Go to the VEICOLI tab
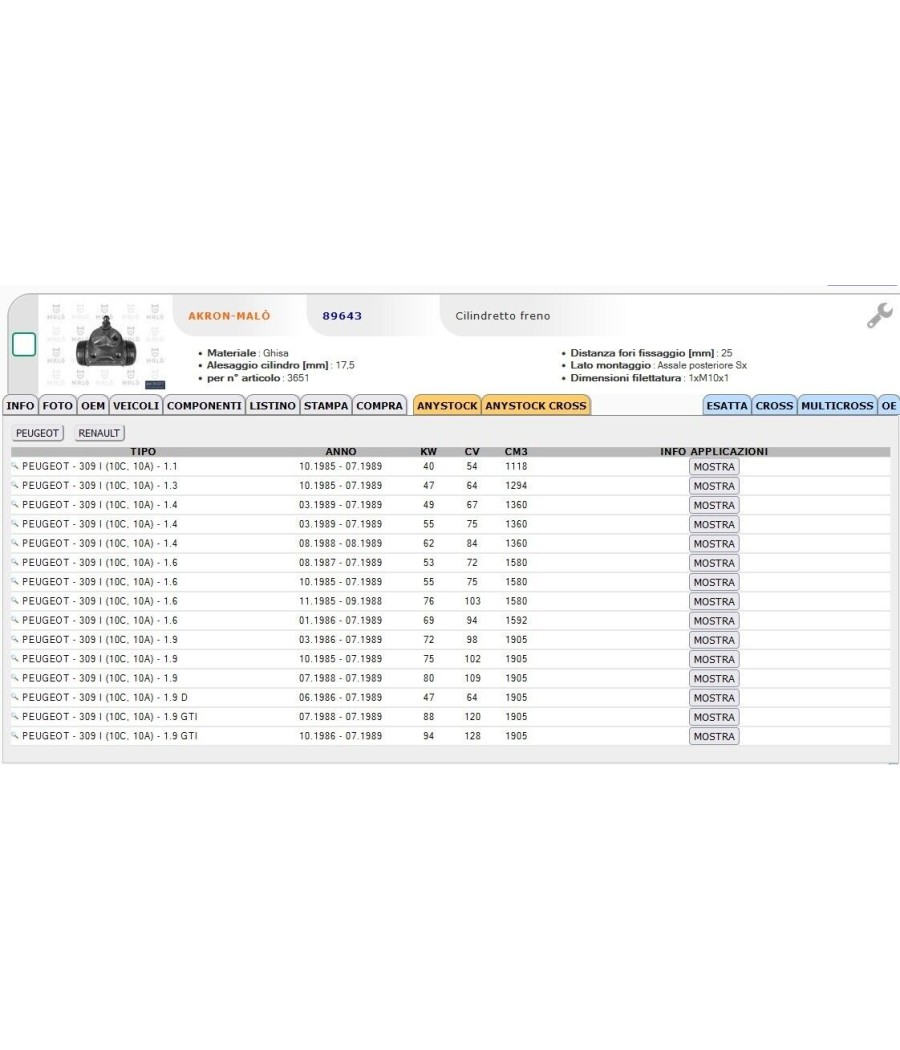Viewport: 900px width, 1050px height. [136, 405]
